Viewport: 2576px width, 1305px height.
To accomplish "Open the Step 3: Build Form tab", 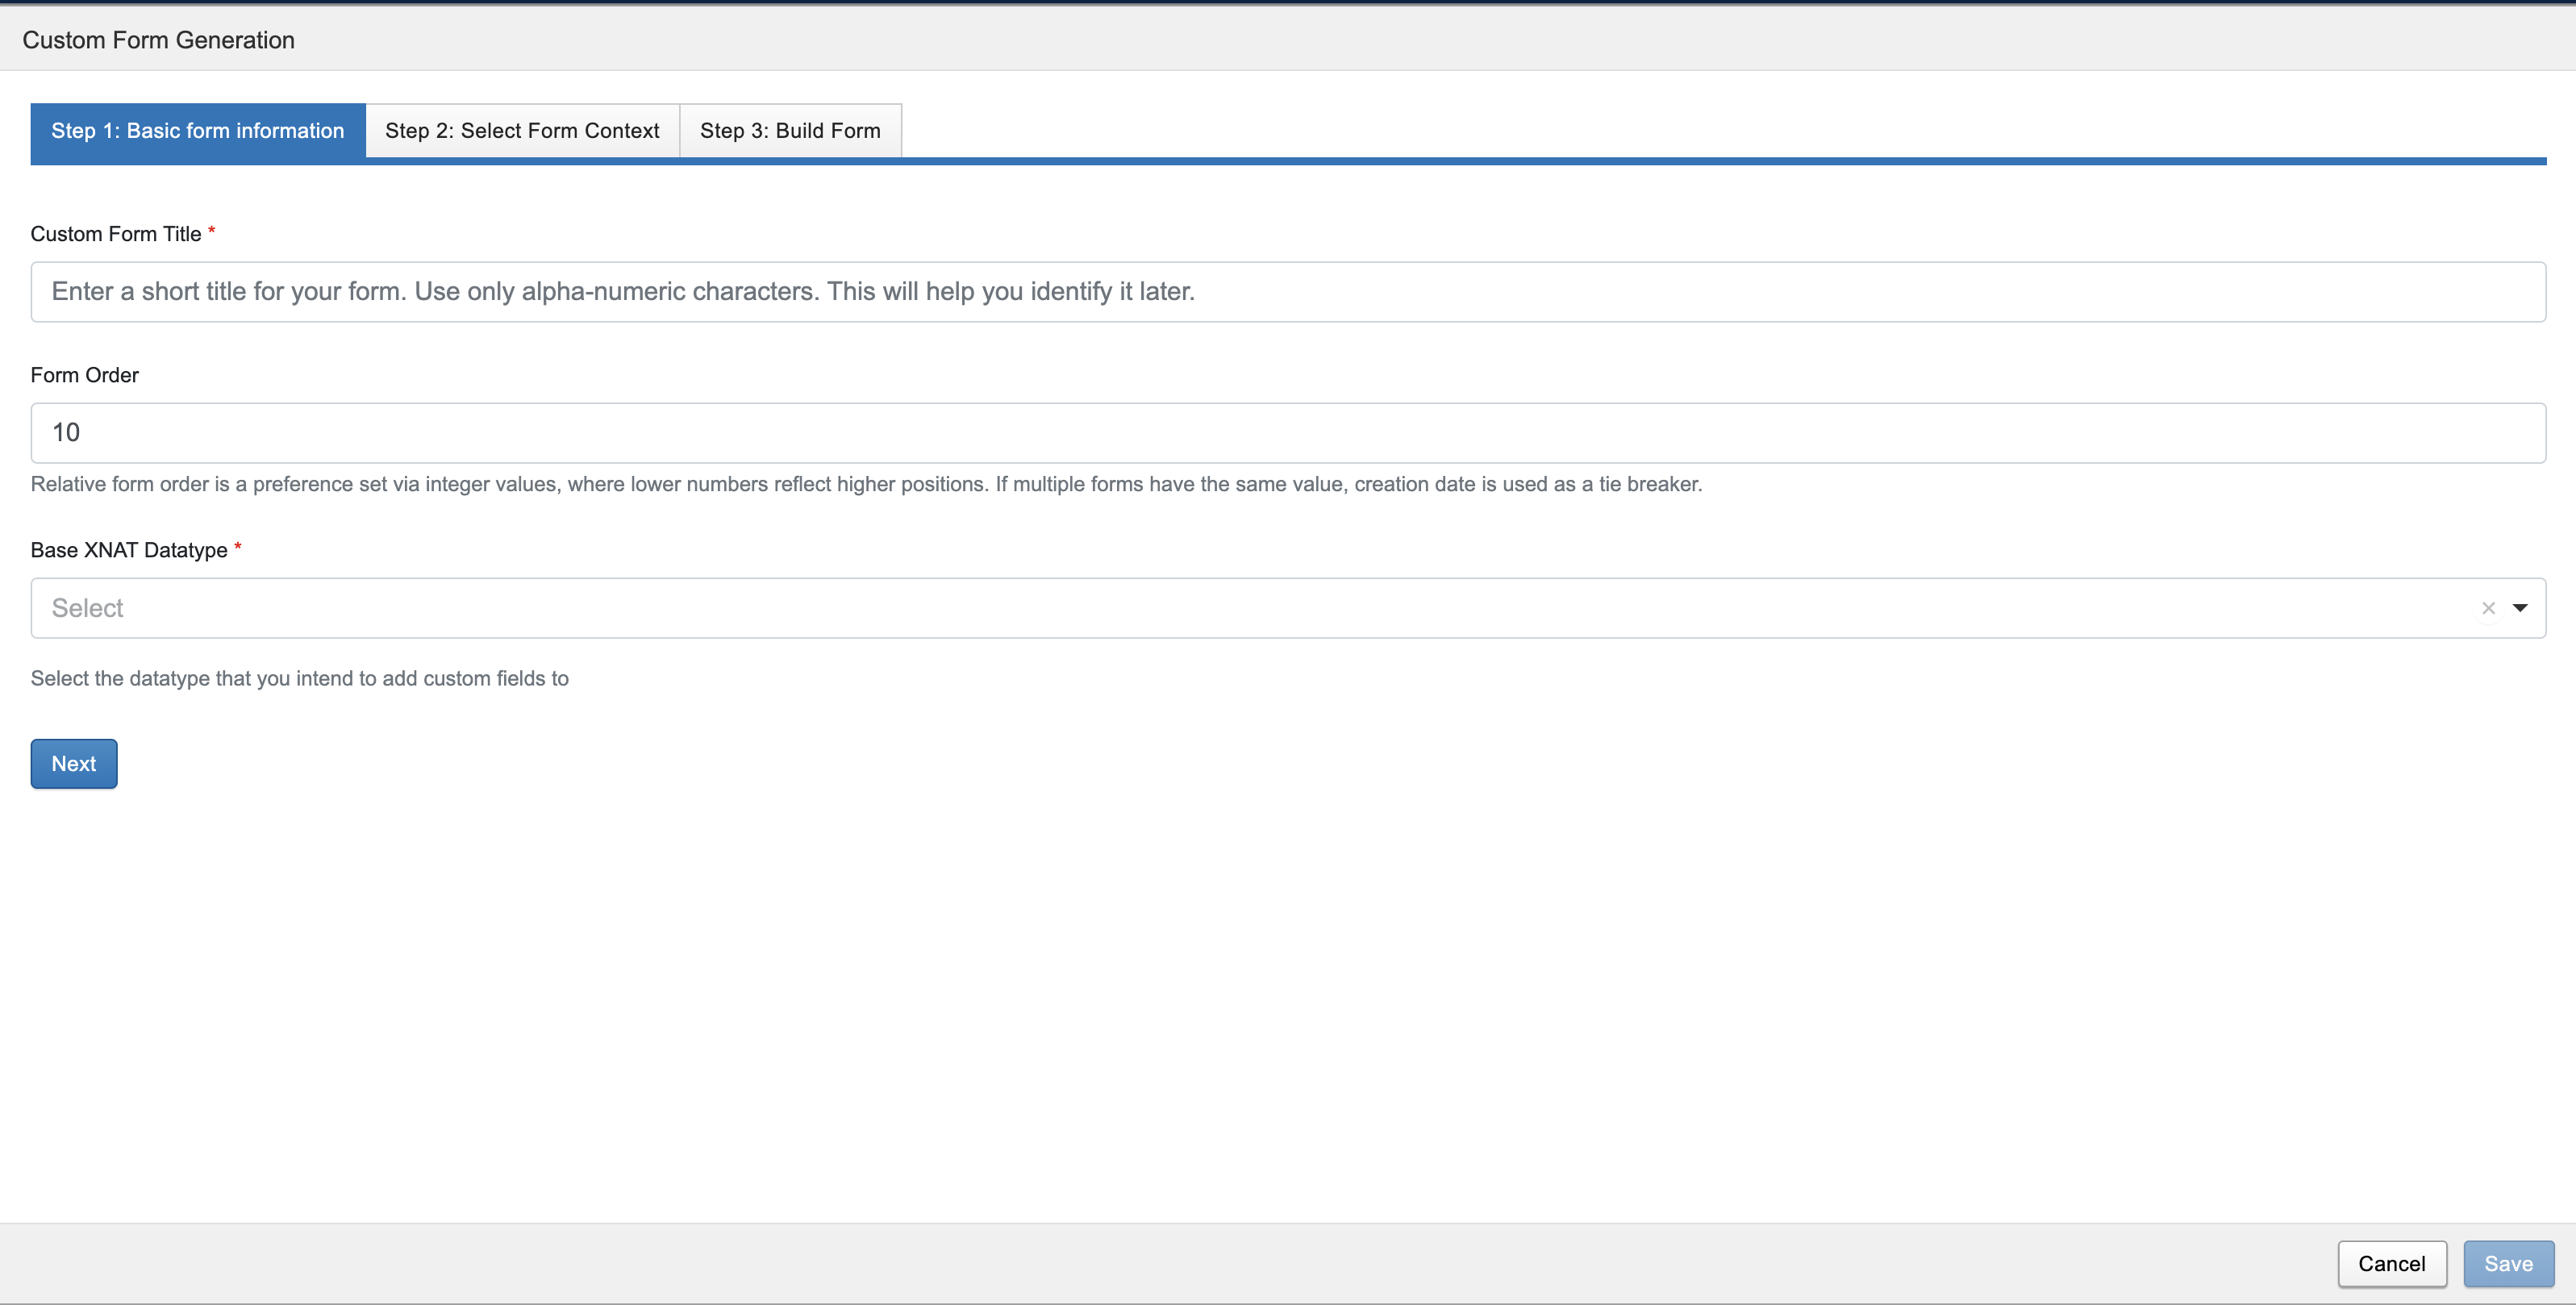I will click(790, 131).
